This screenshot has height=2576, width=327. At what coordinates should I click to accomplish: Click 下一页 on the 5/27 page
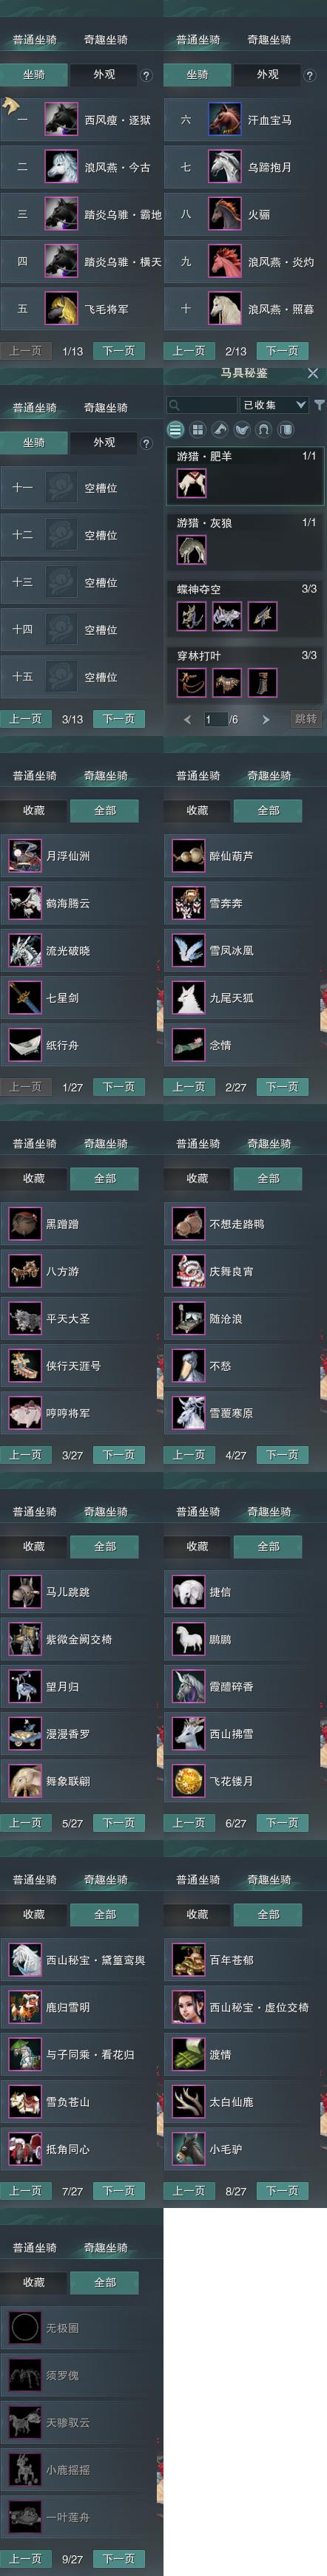pos(118,1823)
